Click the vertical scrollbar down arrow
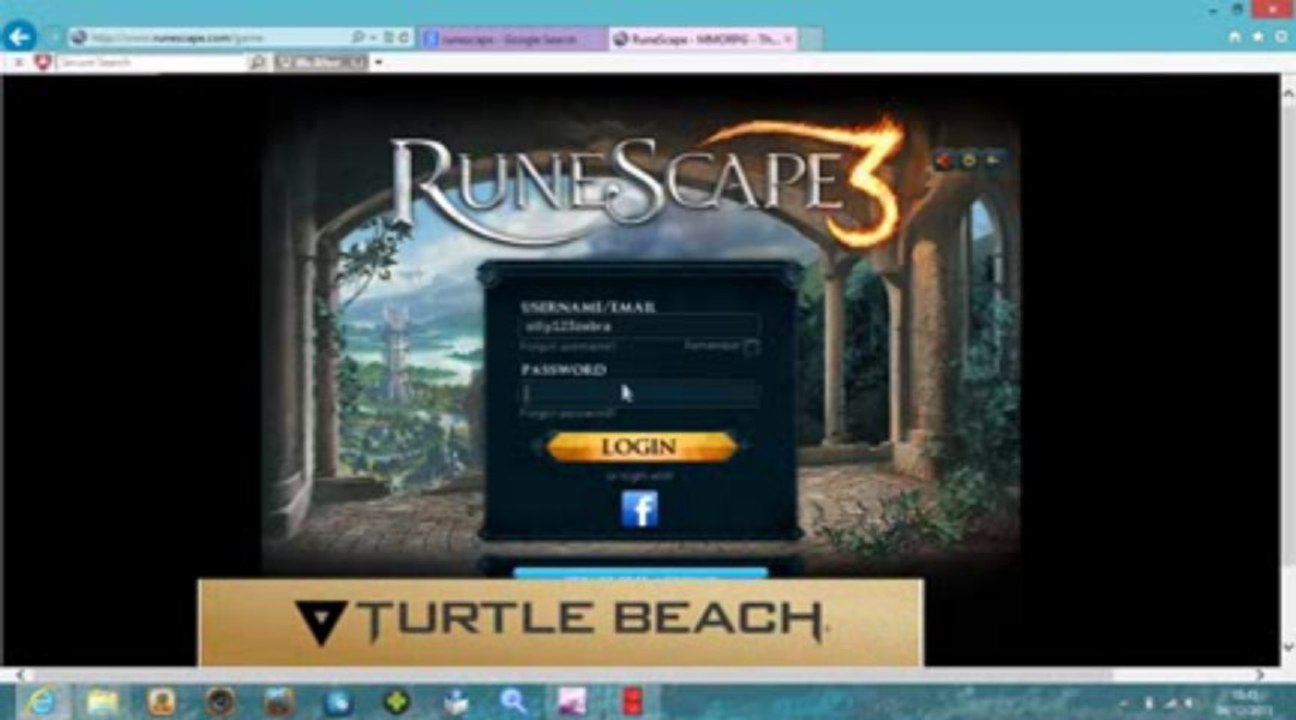 (1287, 647)
